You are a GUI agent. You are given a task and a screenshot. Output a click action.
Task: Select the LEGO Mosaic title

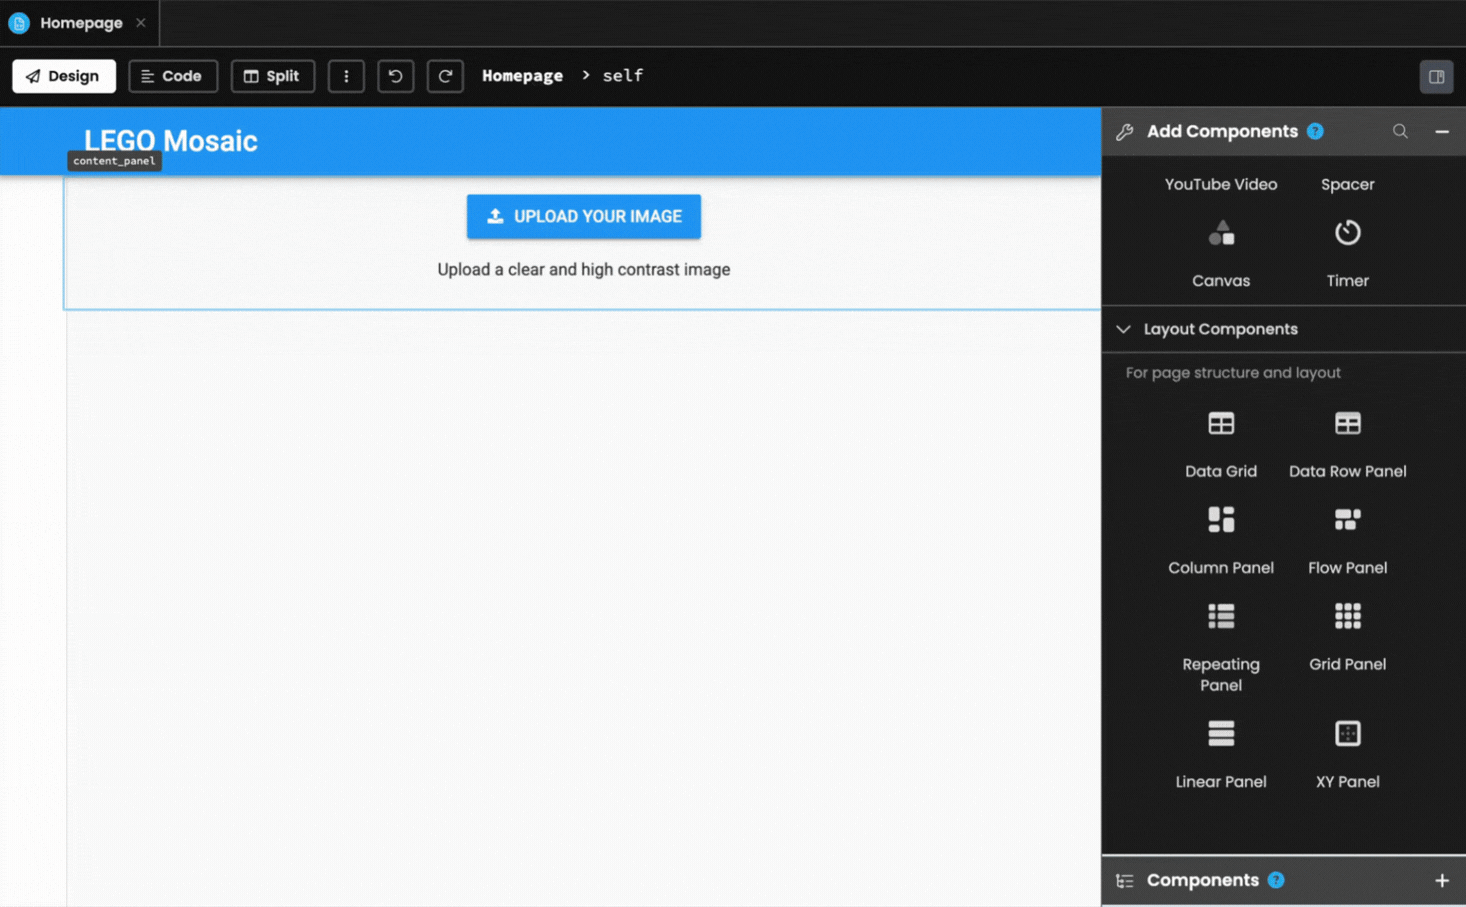coord(171,141)
